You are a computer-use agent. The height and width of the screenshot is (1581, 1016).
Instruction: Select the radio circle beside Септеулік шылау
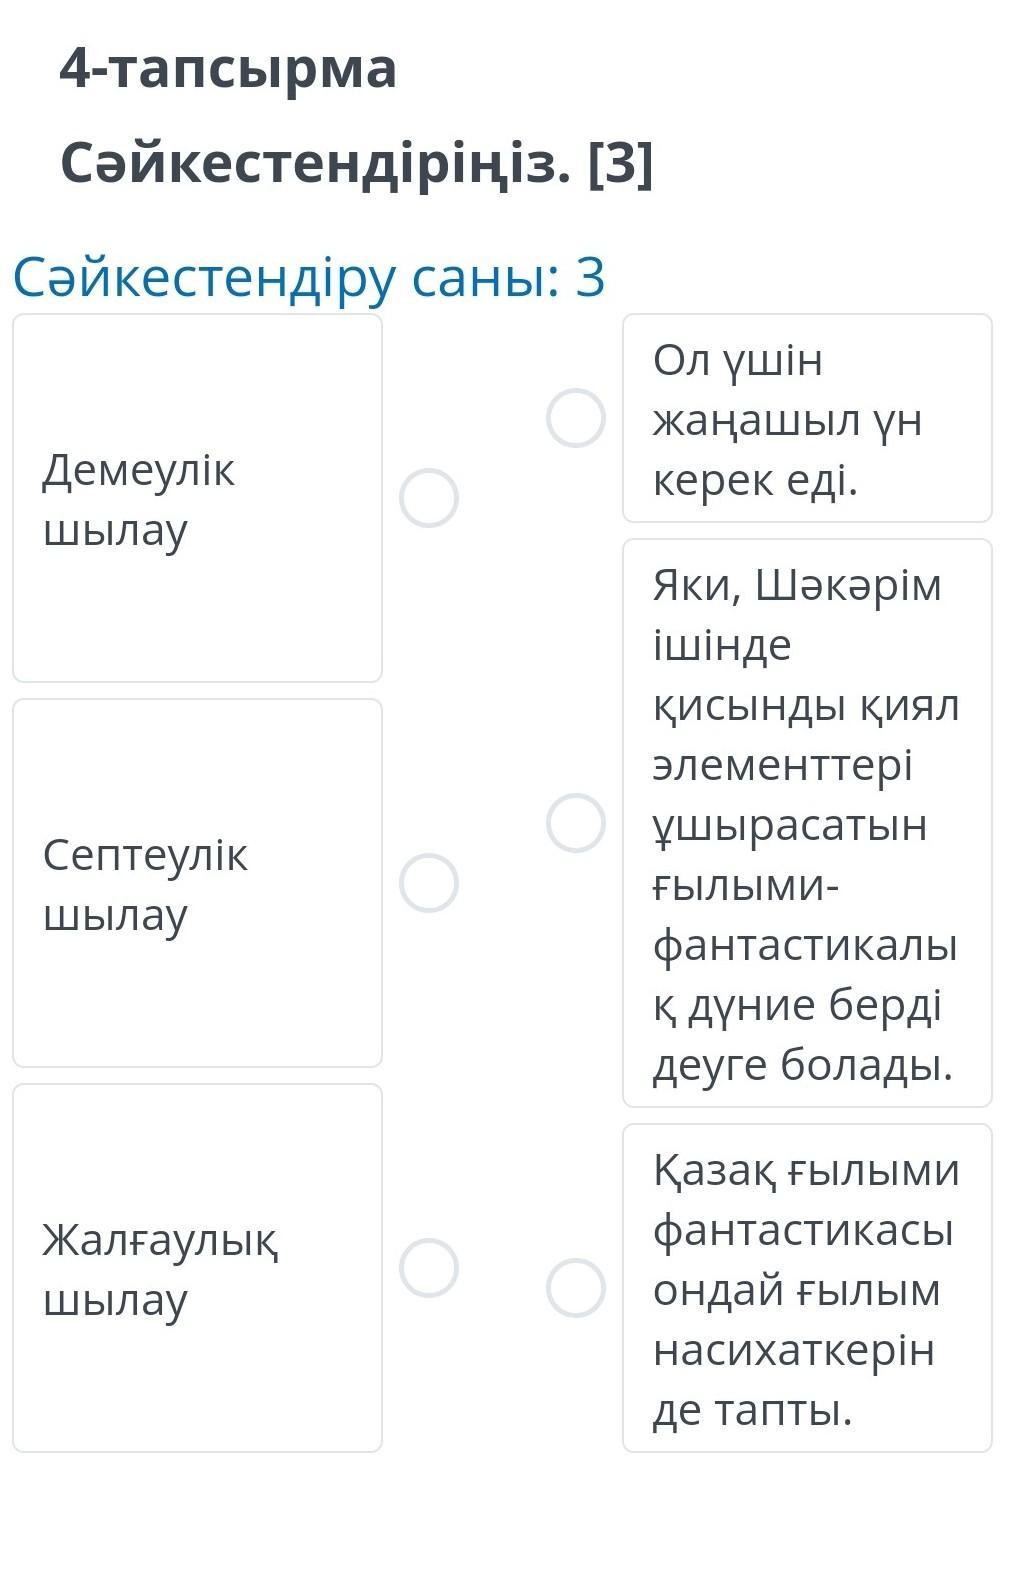(x=429, y=883)
